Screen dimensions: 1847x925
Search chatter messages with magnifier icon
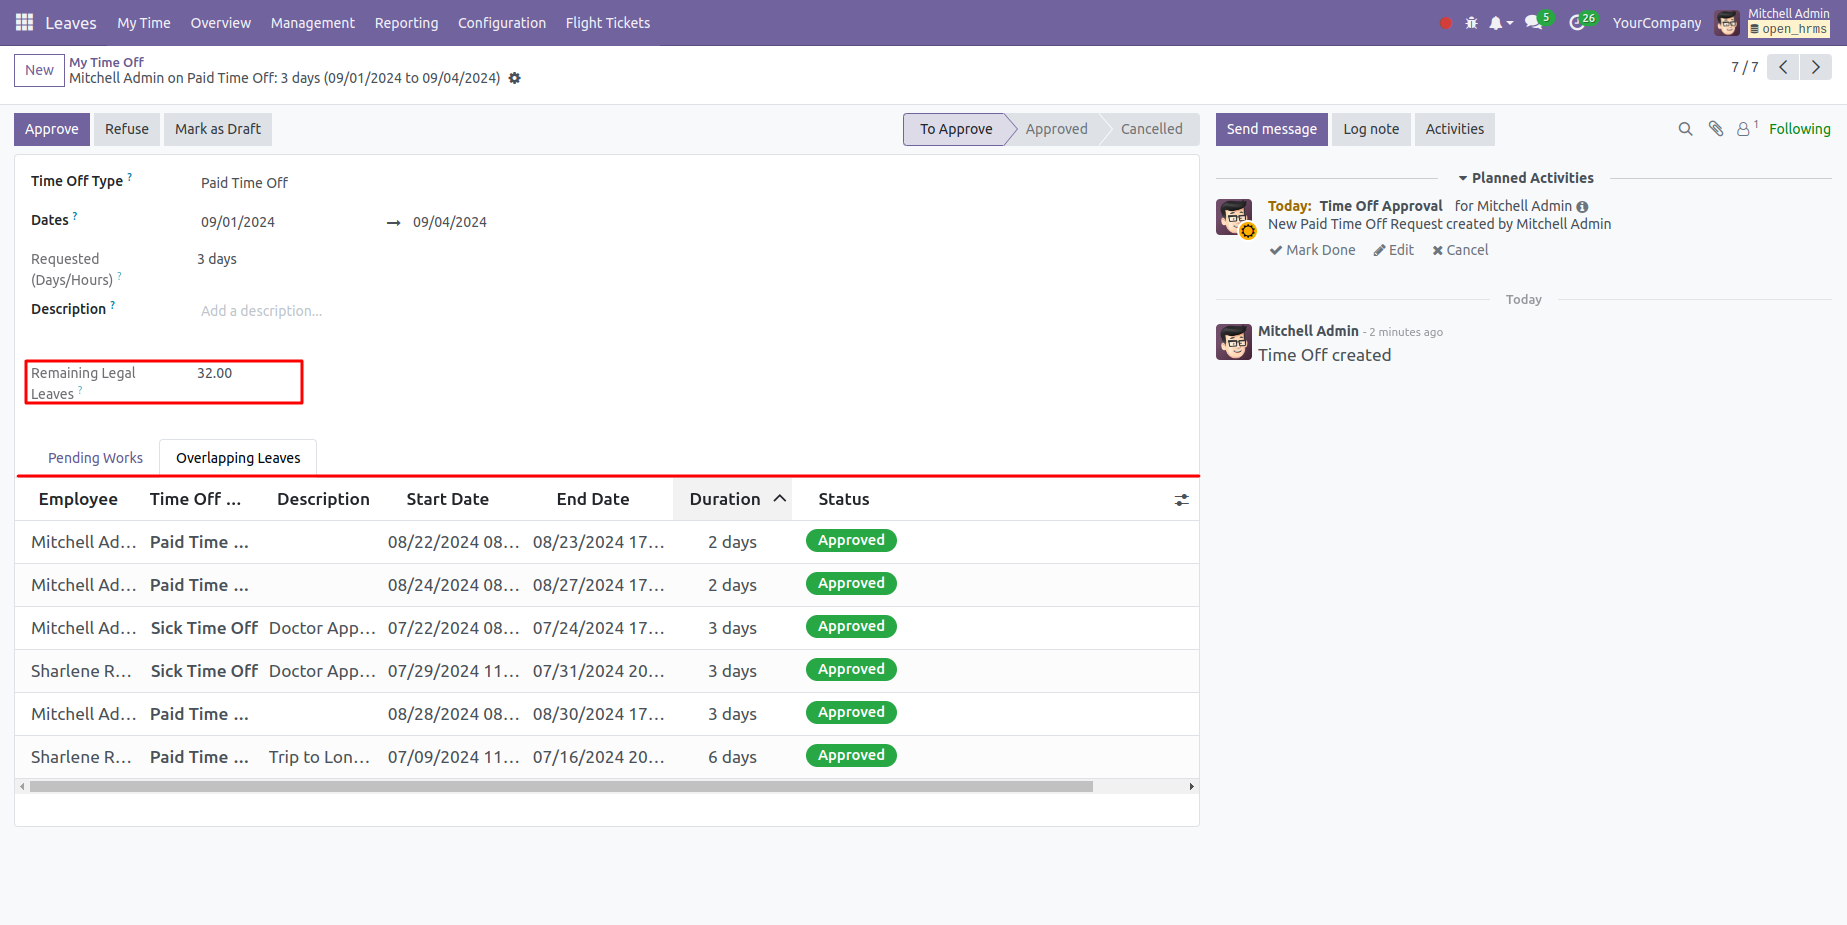click(x=1685, y=129)
